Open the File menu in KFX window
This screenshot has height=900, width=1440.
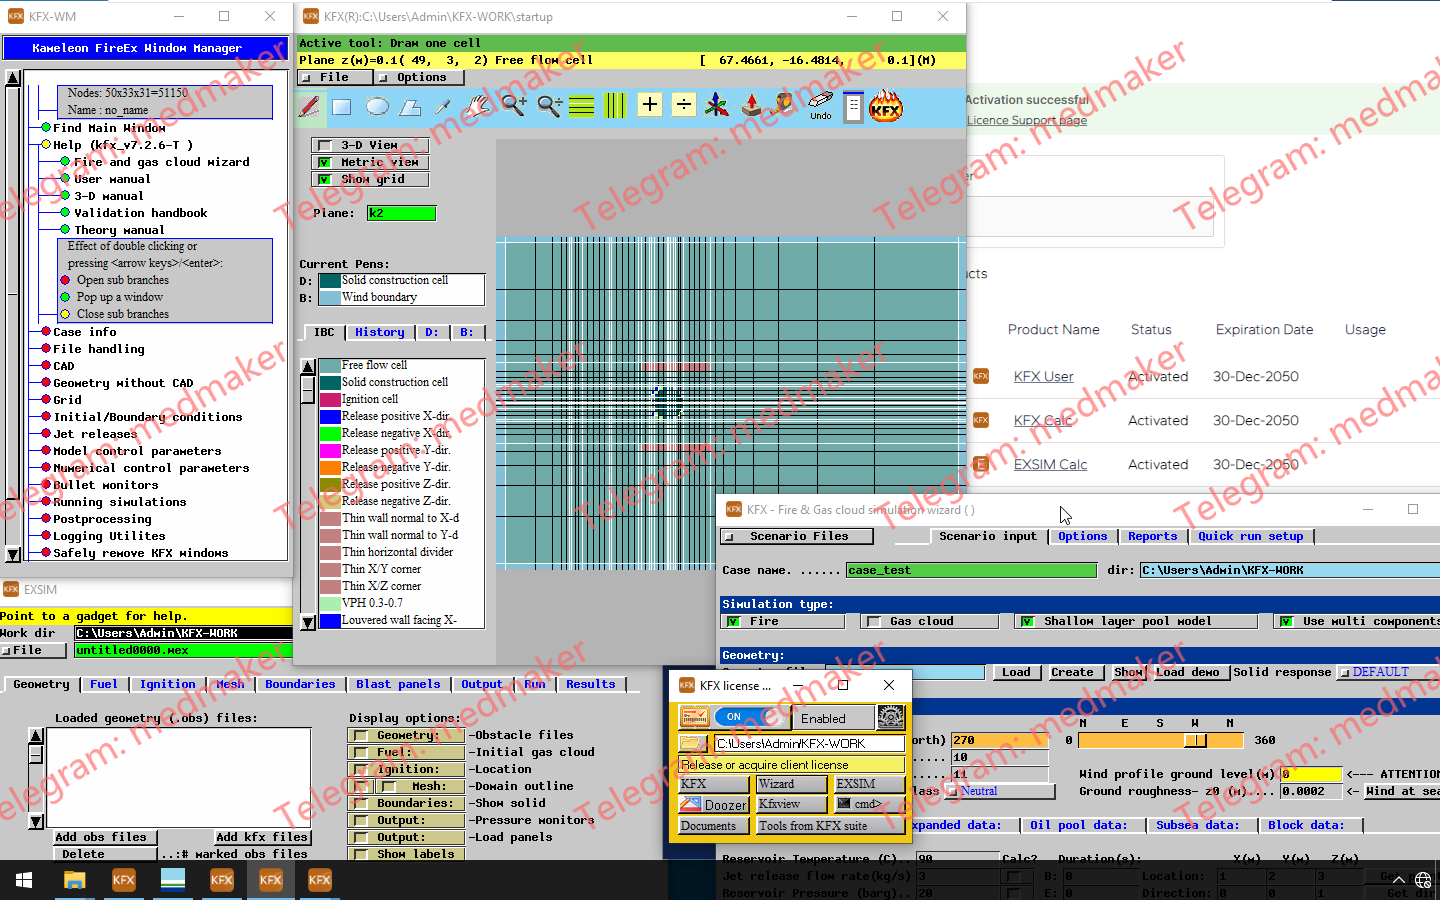[x=334, y=77]
